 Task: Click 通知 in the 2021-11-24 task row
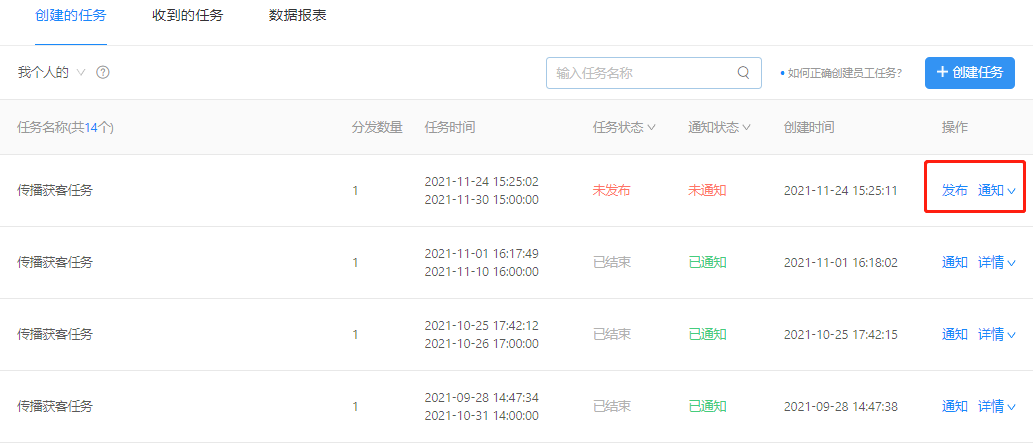click(991, 190)
